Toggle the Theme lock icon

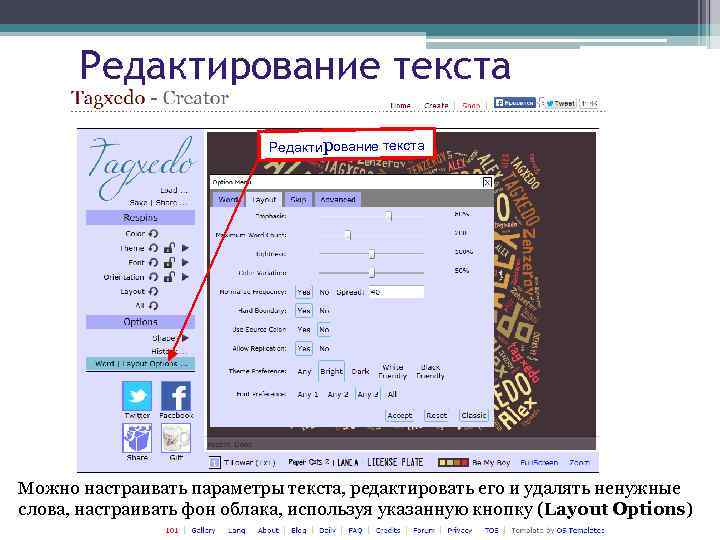(x=169, y=248)
